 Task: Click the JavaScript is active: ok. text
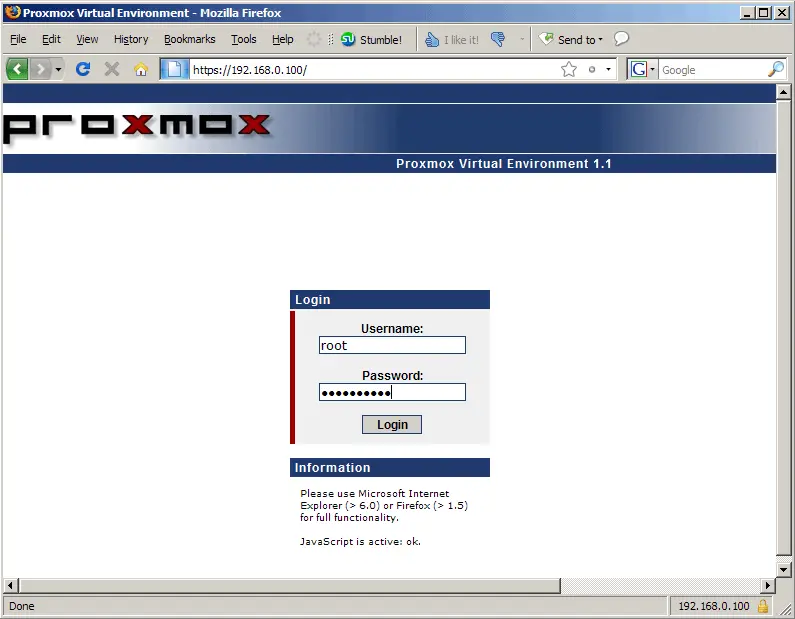tap(360, 541)
